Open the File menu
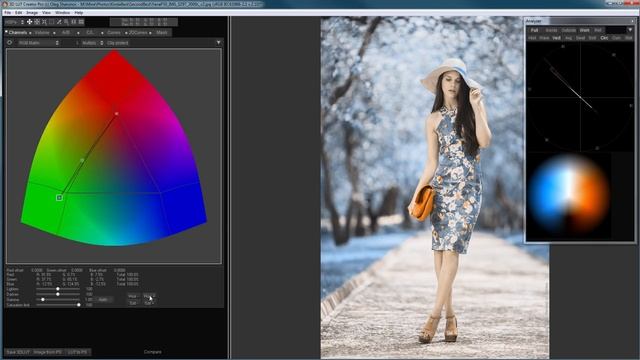 tap(8, 13)
